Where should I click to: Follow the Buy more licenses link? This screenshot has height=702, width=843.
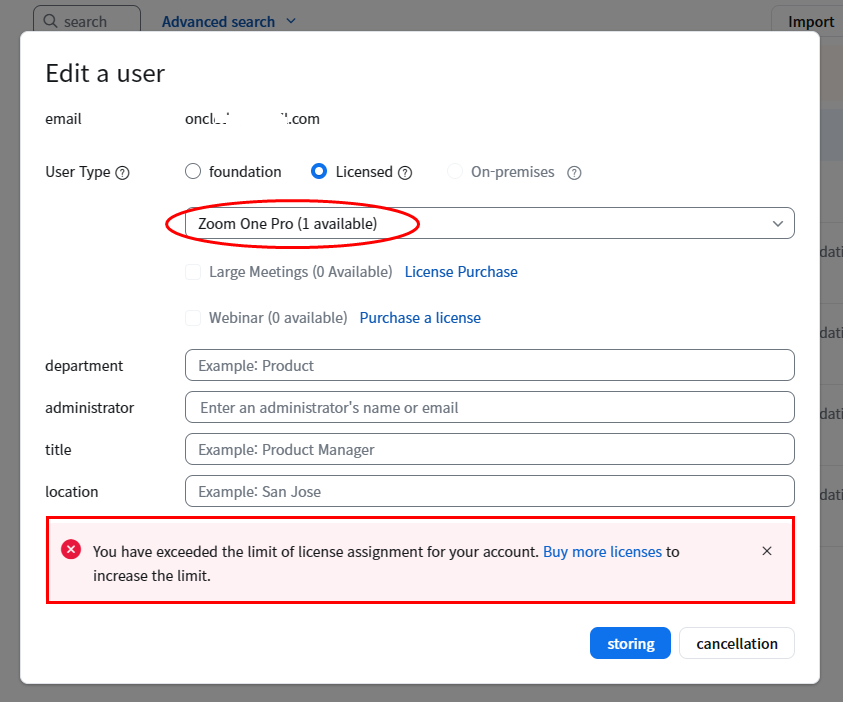pyautogui.click(x=602, y=551)
